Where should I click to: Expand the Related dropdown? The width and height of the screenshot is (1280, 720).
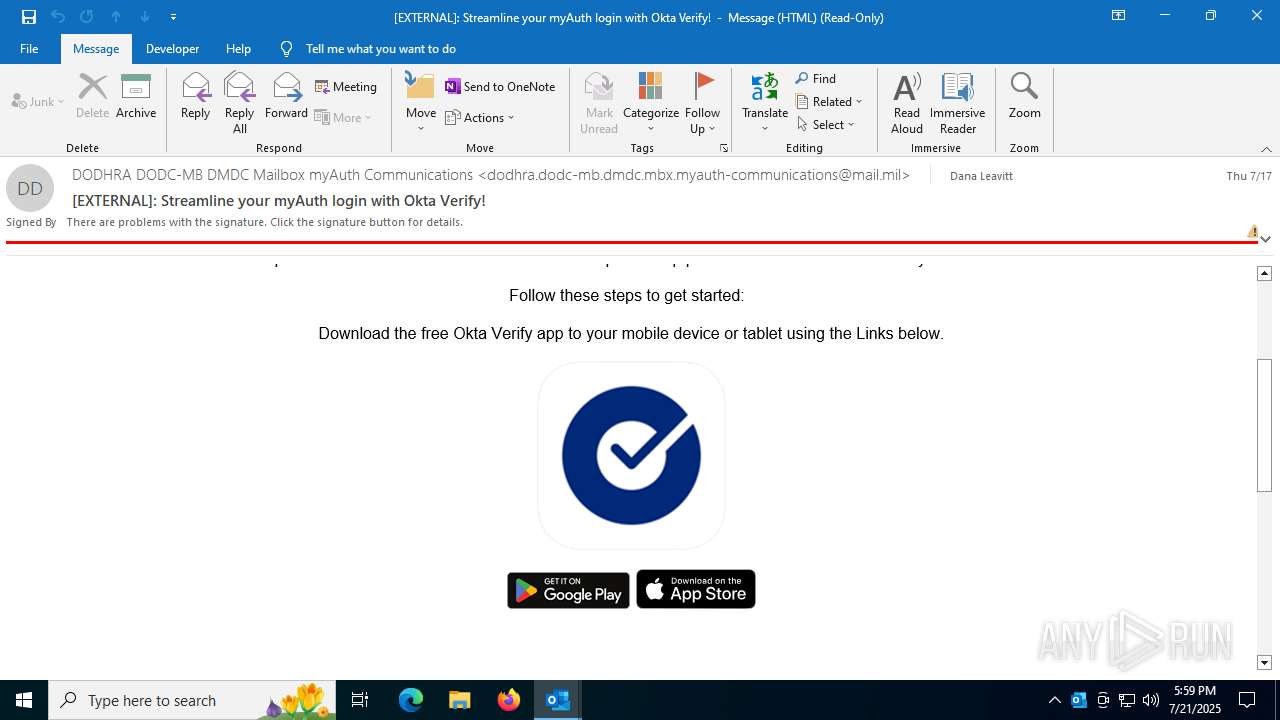(x=829, y=101)
